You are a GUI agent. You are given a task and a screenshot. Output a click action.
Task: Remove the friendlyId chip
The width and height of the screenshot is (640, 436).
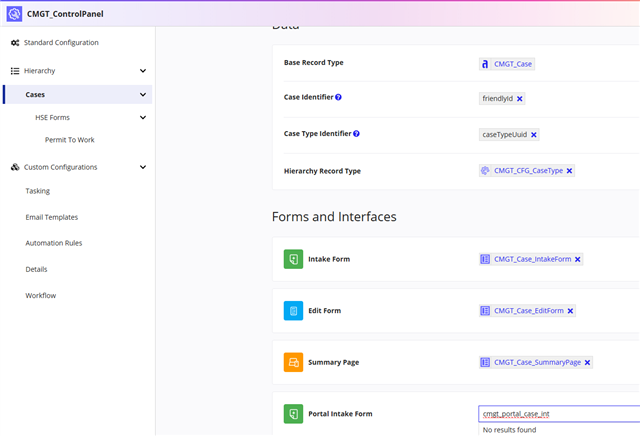click(520, 99)
